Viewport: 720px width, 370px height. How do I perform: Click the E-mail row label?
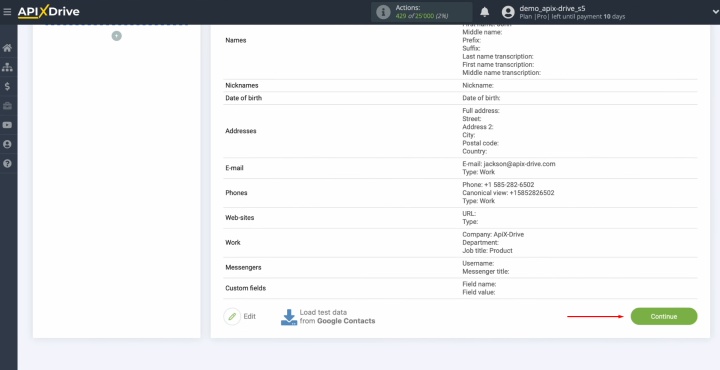pos(234,168)
